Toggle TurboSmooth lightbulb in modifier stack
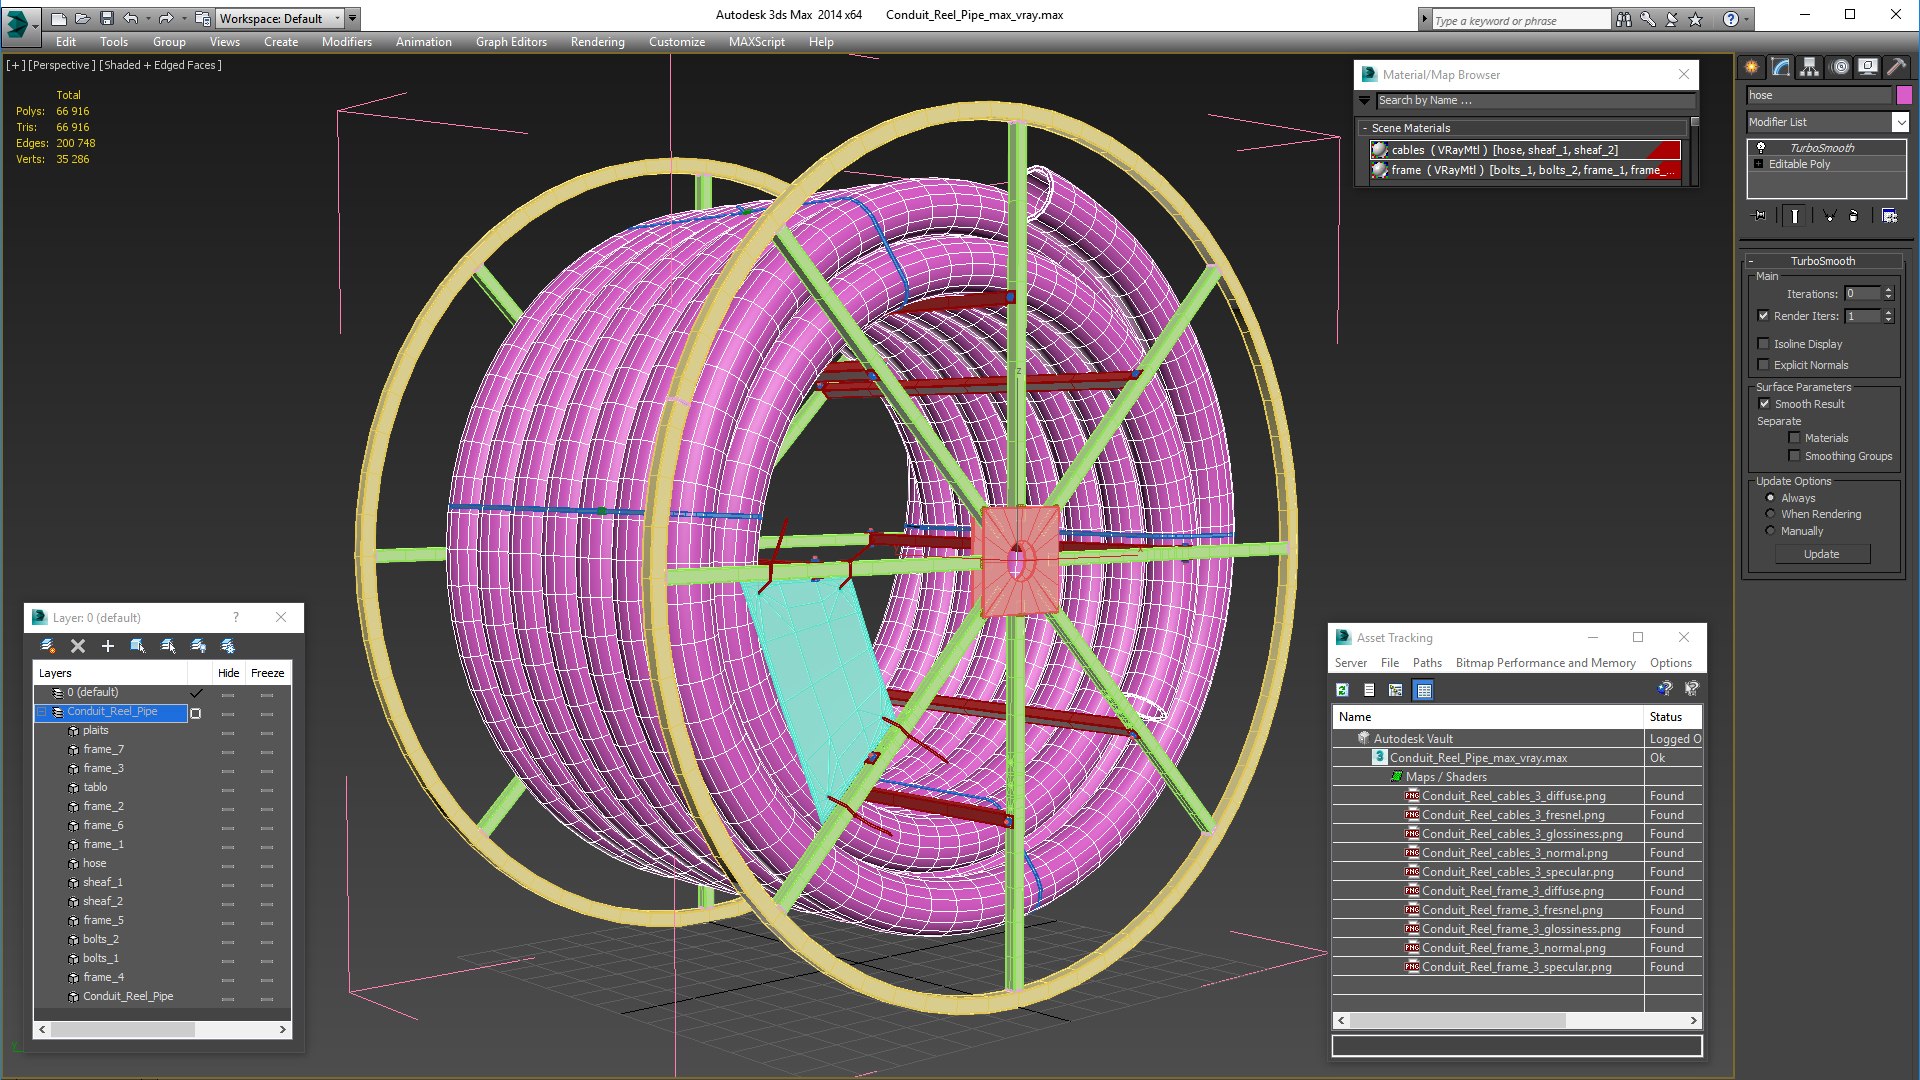Screen dimensions: 1920x1080 pyautogui.click(x=1761, y=147)
